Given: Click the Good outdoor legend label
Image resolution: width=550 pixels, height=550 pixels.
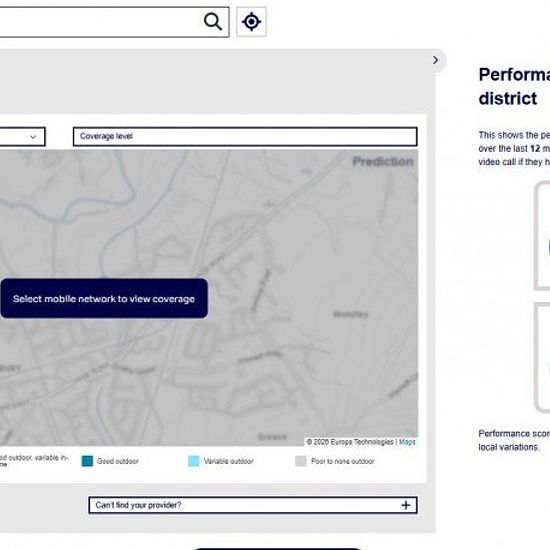Looking at the screenshot, I should [x=118, y=461].
